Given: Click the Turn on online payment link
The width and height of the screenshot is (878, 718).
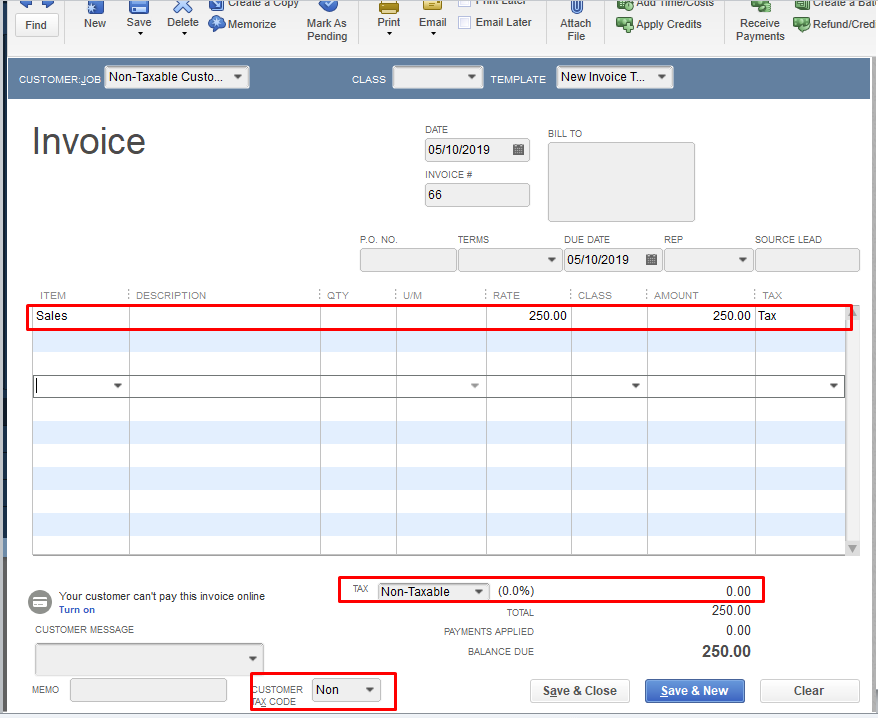Looking at the screenshot, I should (77, 610).
